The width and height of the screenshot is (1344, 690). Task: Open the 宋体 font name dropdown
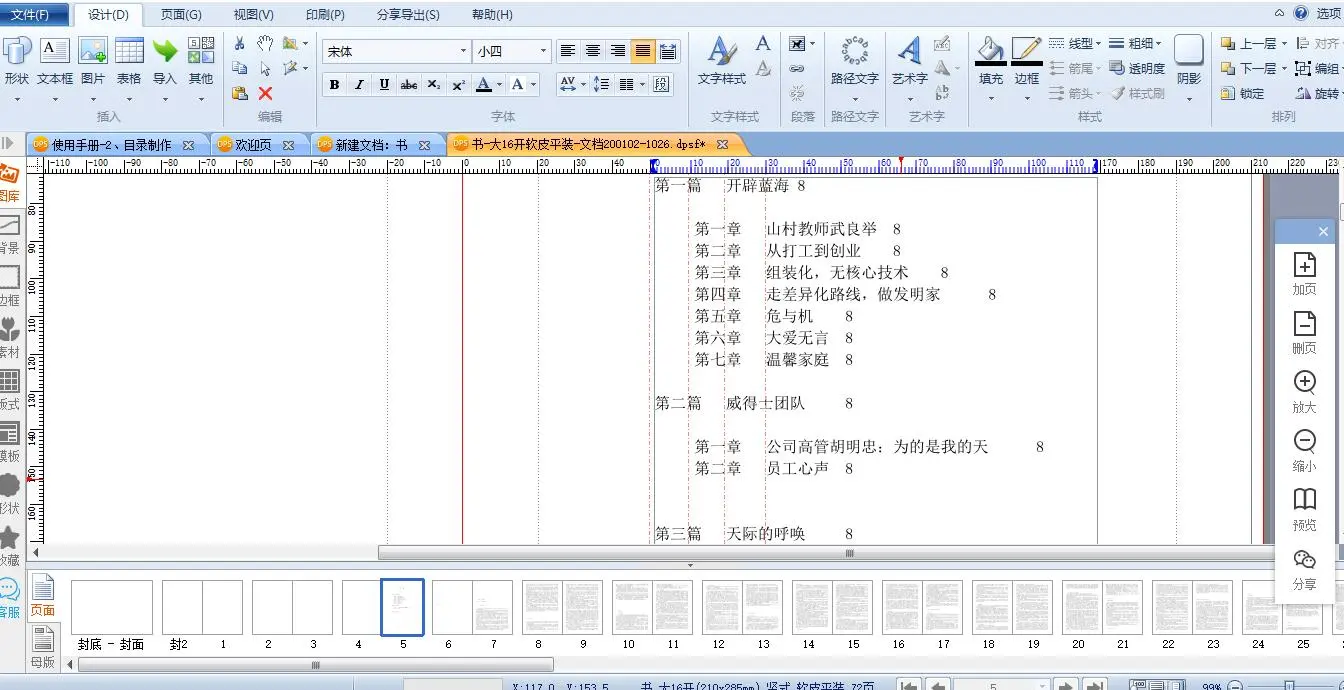(463, 51)
